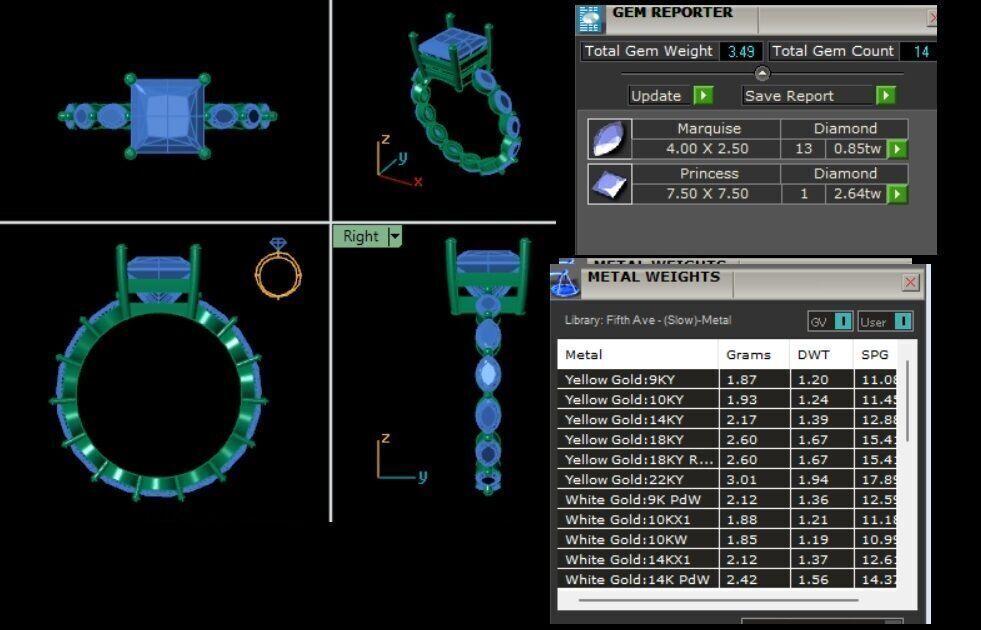Click green arrow next to Save Report
Viewport: 981px width, 630px height.
(x=885, y=95)
